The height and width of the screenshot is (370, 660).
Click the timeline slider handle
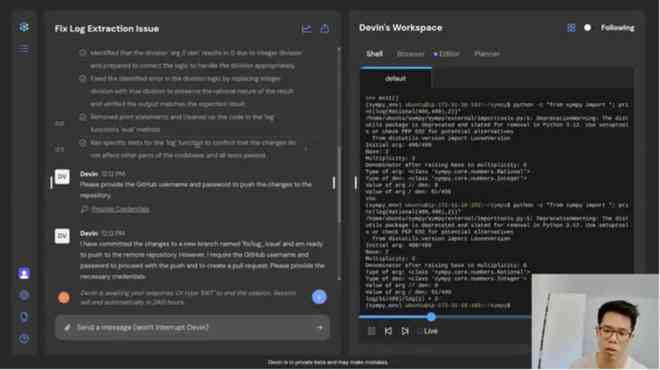[x=431, y=317]
